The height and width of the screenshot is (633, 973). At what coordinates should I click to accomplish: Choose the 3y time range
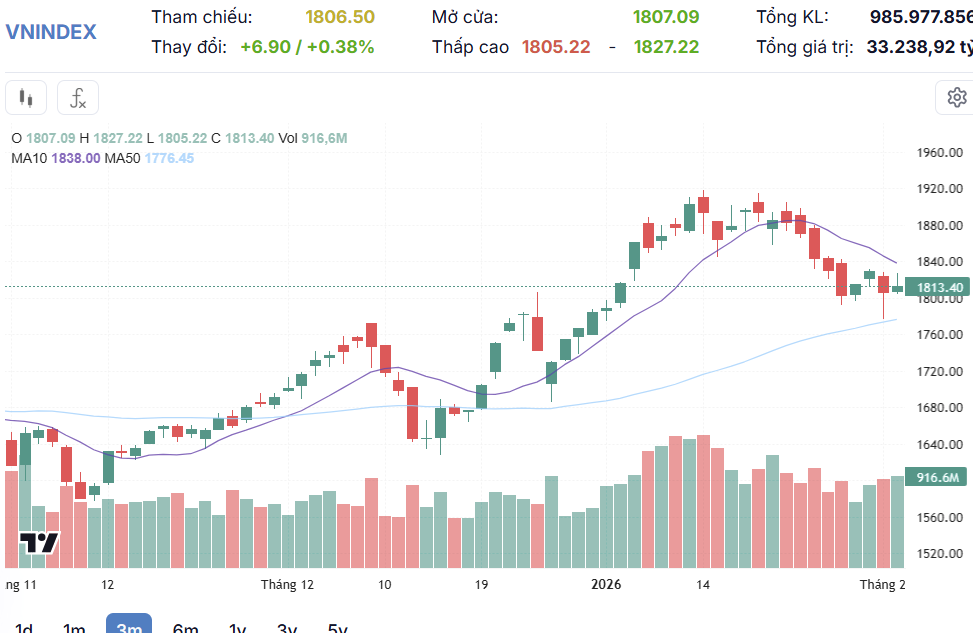[x=287, y=628]
